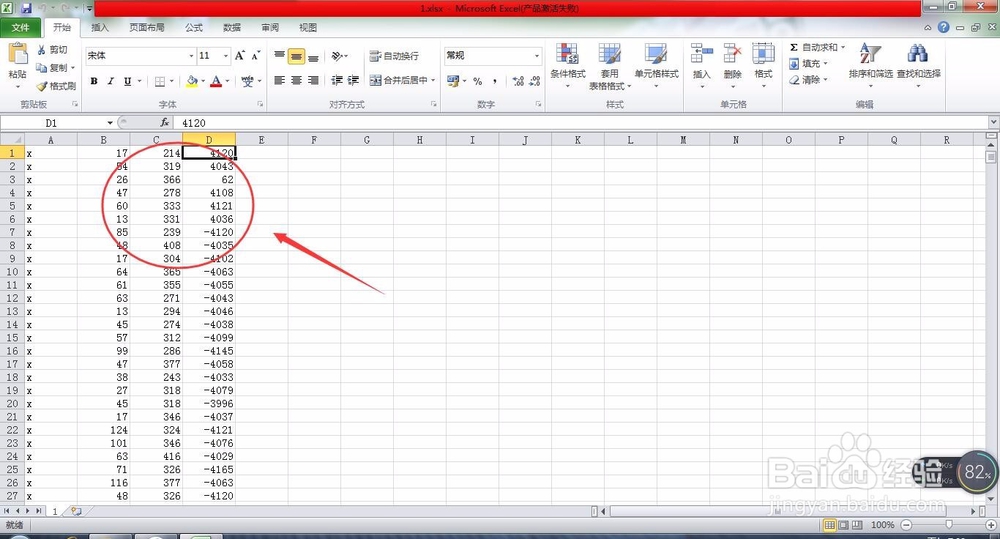This screenshot has width=1000, height=539.
Task: Open the File (文件) tab
Action: [x=20, y=27]
